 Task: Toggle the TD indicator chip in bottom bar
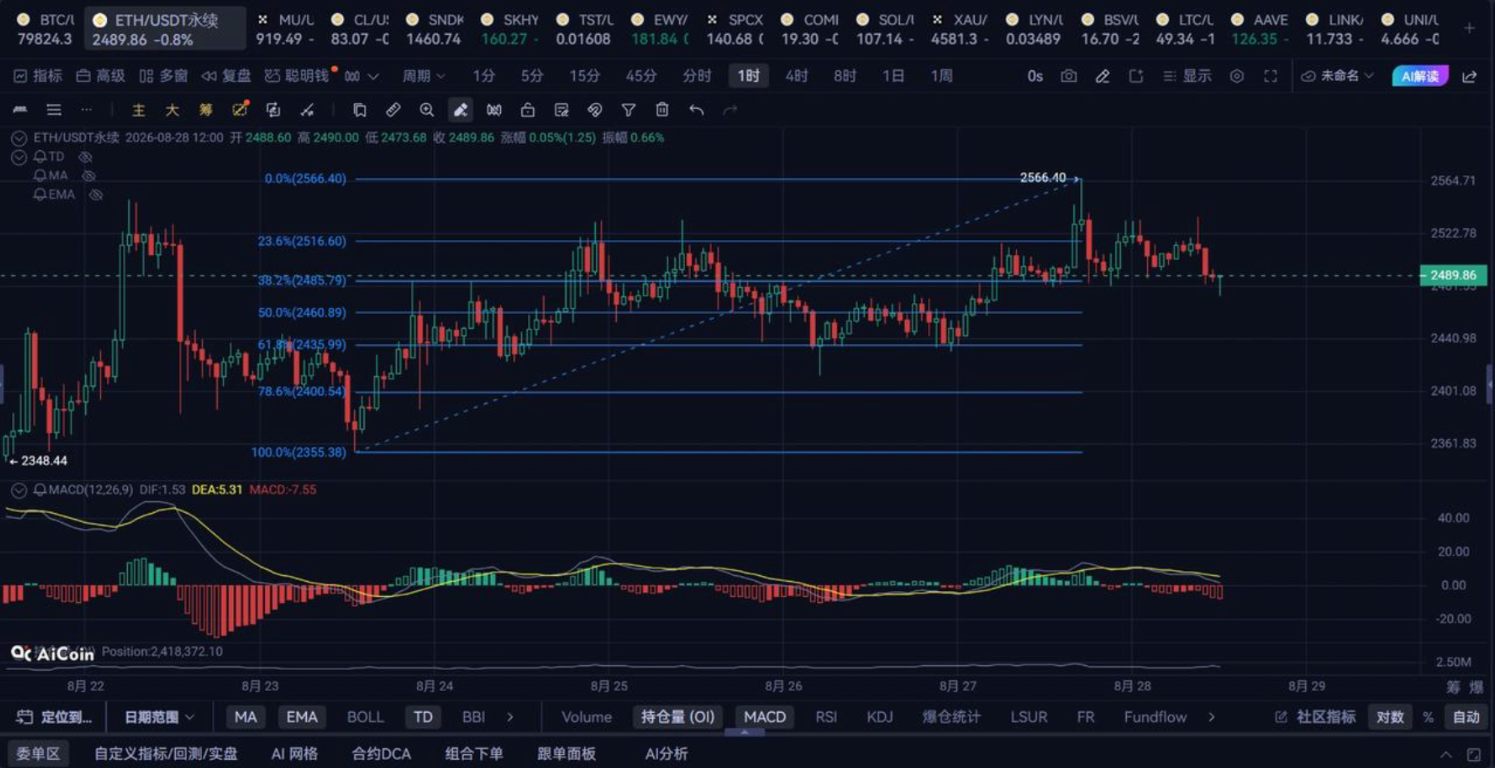tap(423, 717)
